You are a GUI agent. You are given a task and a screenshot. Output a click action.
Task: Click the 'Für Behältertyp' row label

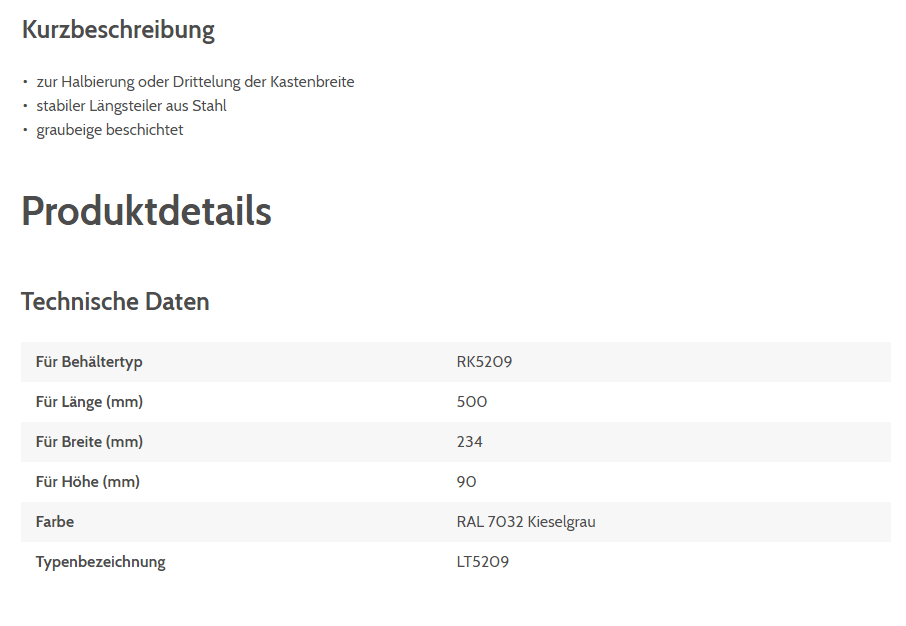click(x=89, y=362)
